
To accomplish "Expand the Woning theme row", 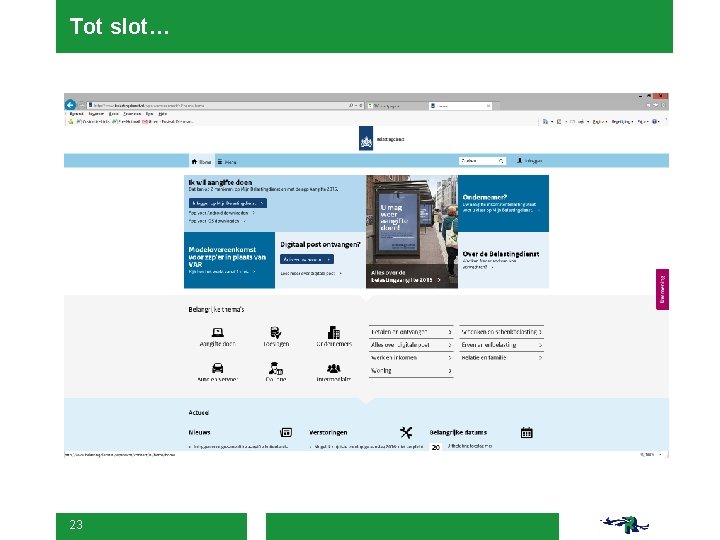I will point(411,371).
